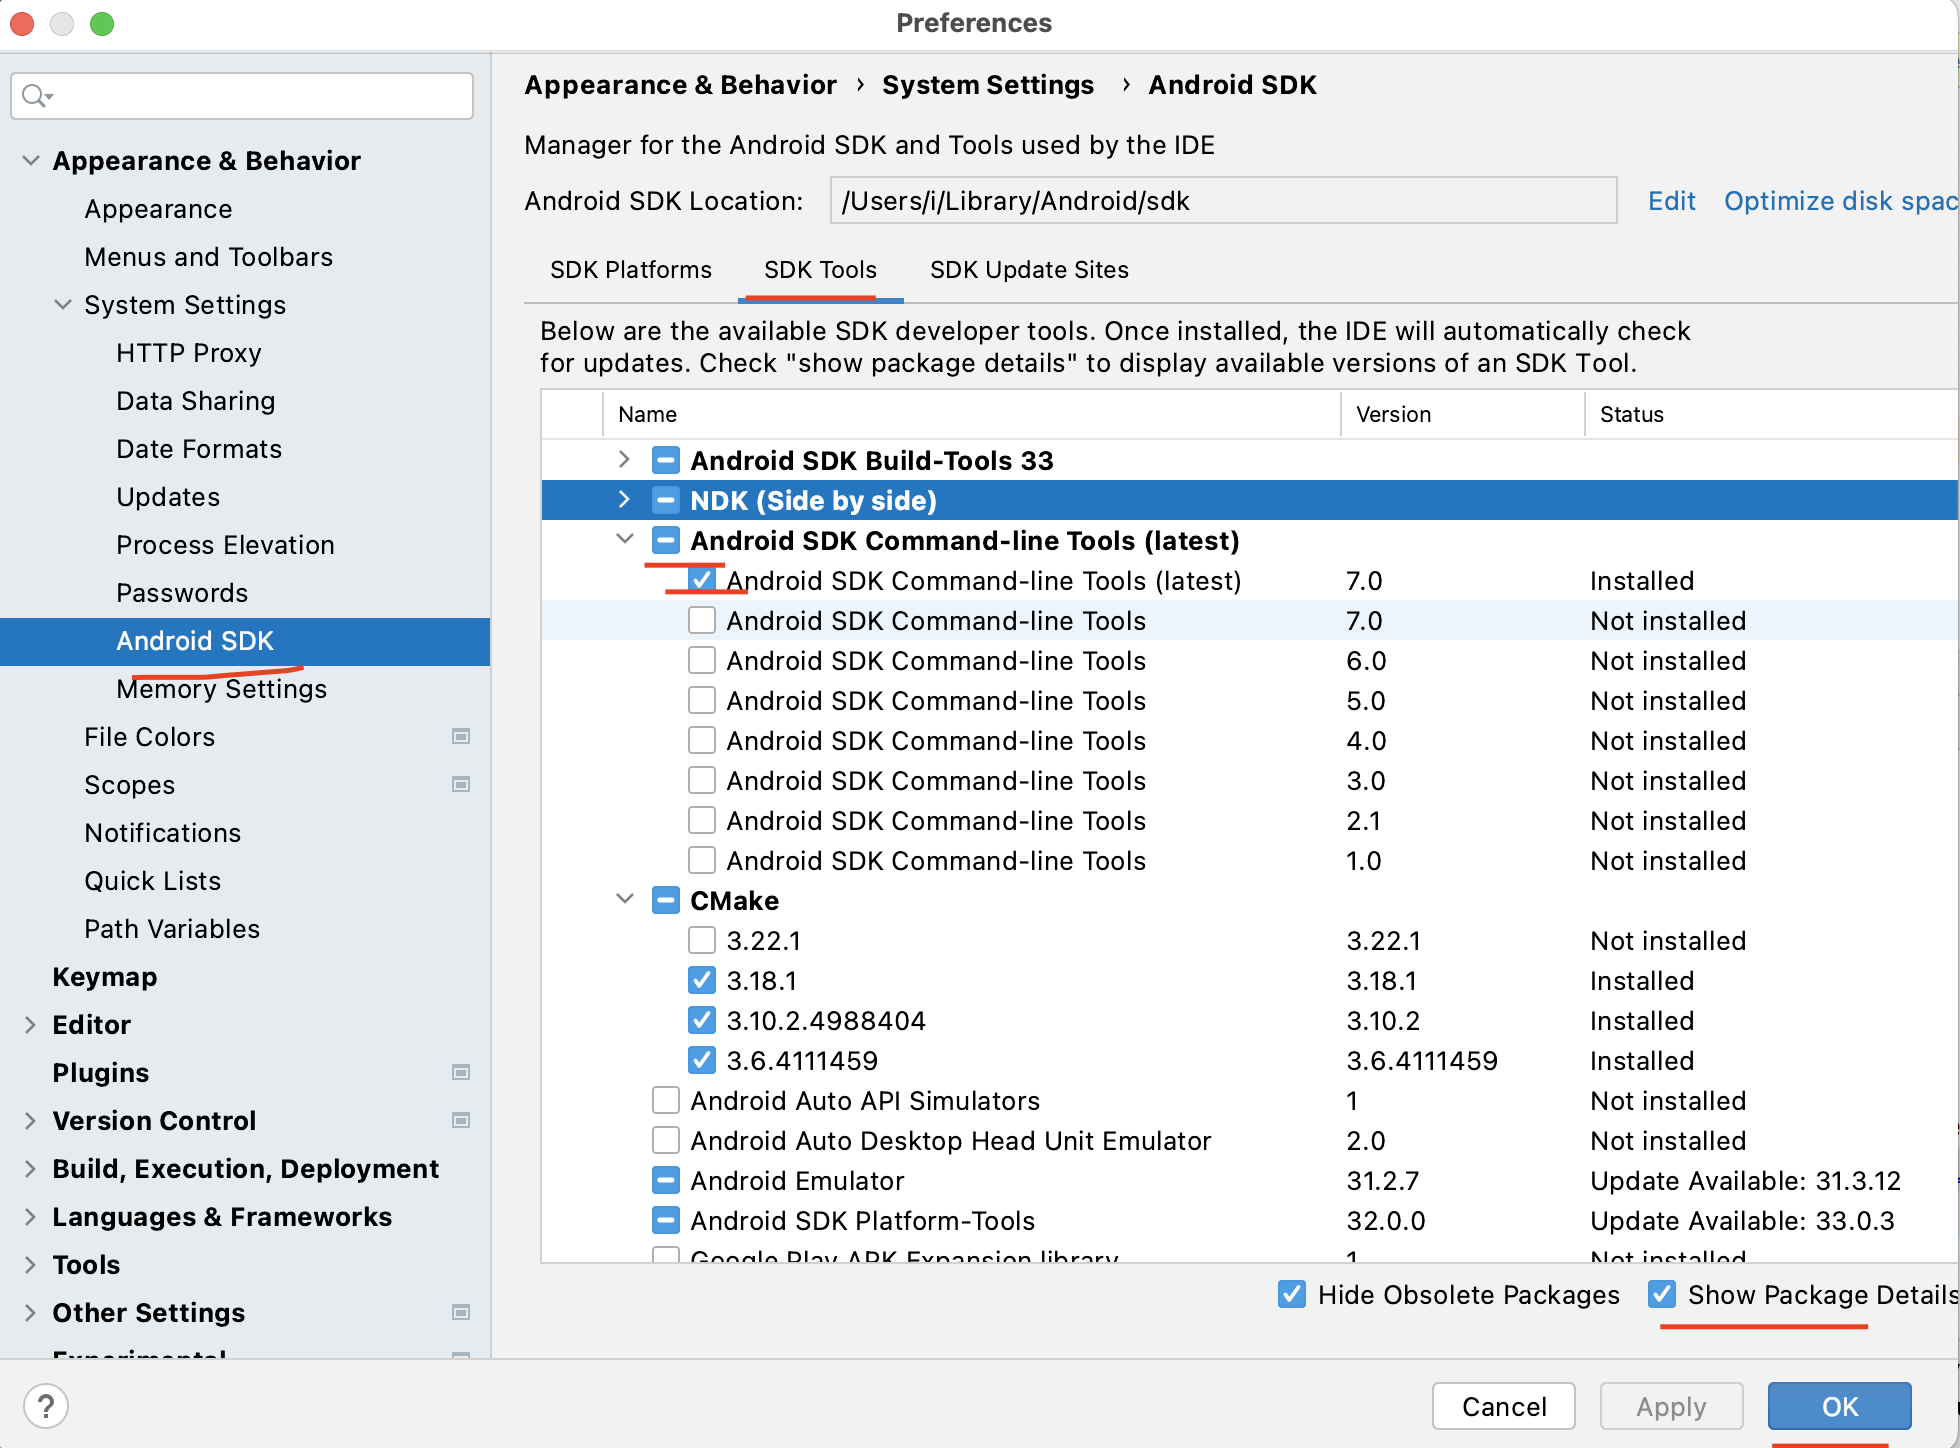Open the SDK Update Sites tab
The height and width of the screenshot is (1448, 1960).
click(x=1028, y=270)
